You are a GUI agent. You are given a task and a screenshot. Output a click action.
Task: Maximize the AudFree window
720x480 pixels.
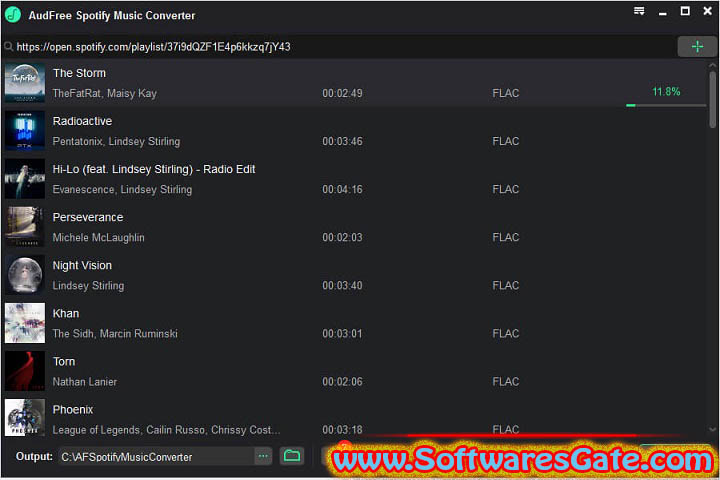point(685,11)
